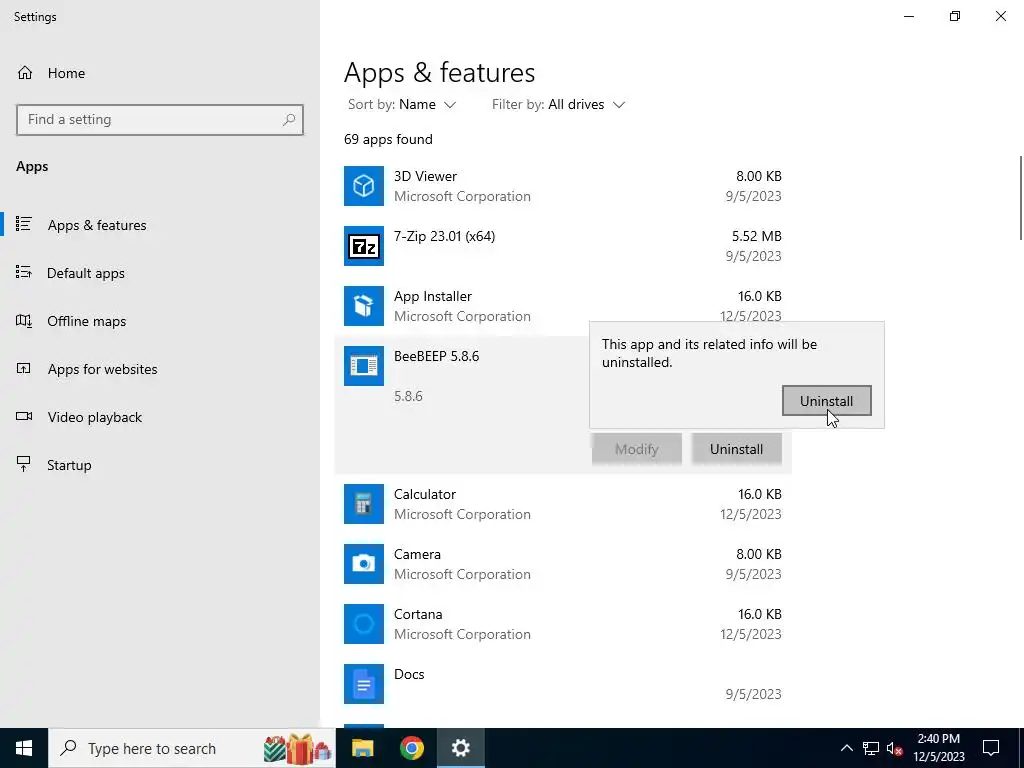The width and height of the screenshot is (1024, 768).
Task: Click the grayed-out Modify button
Action: (636, 449)
